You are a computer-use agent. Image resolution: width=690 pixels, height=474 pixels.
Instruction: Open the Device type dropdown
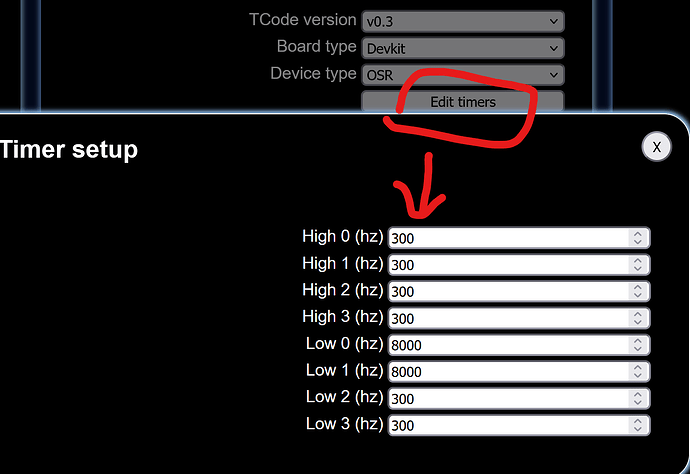click(x=462, y=75)
